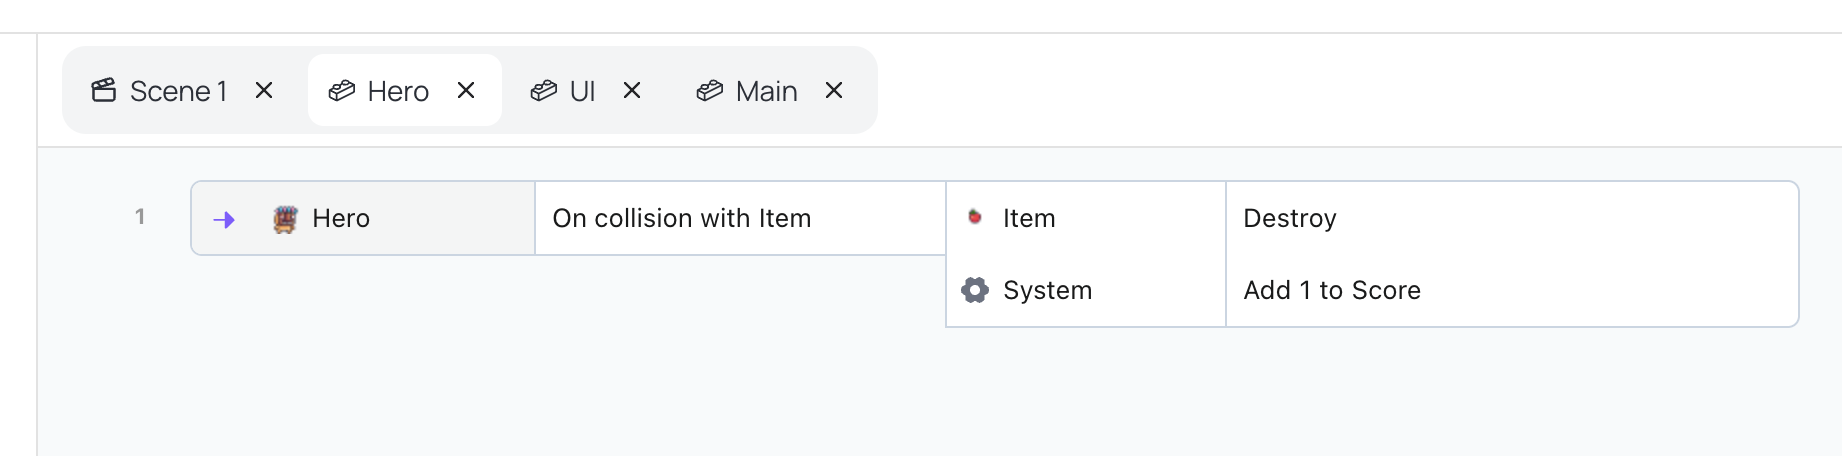Click the Main tab brick icon

710,91
